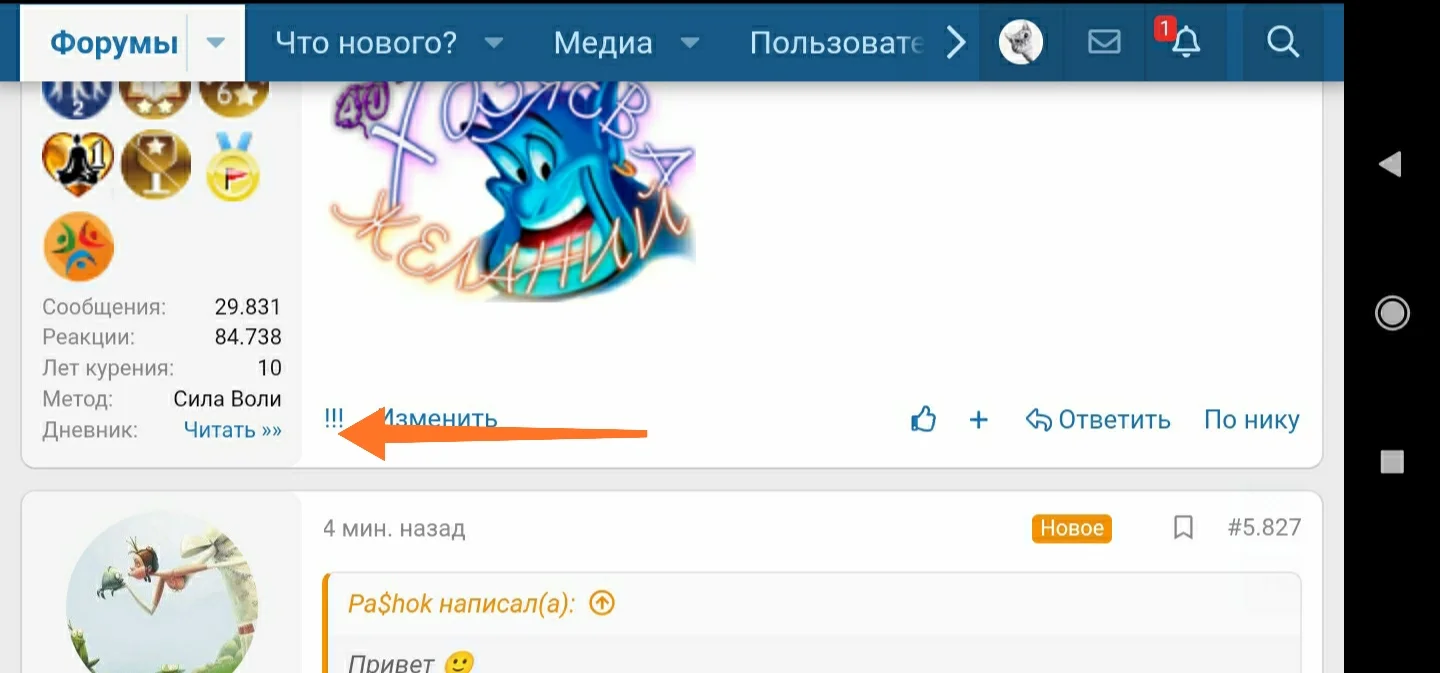
Task: Jump to quoted Pa$hok post arrow icon
Action: 602,604
